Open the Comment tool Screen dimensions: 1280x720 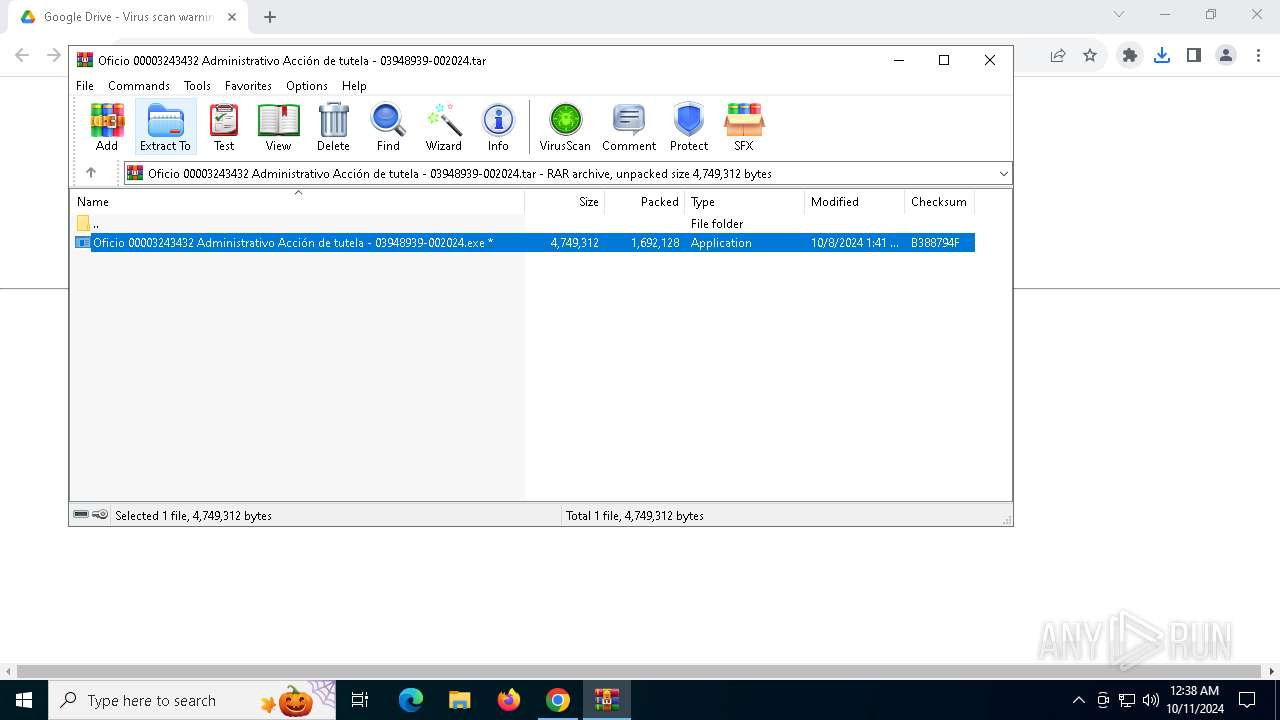point(629,127)
